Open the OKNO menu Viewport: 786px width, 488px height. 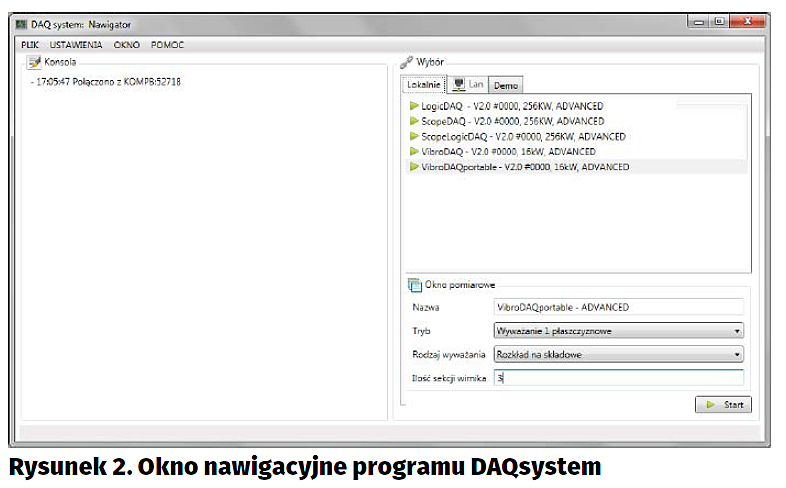(x=127, y=45)
